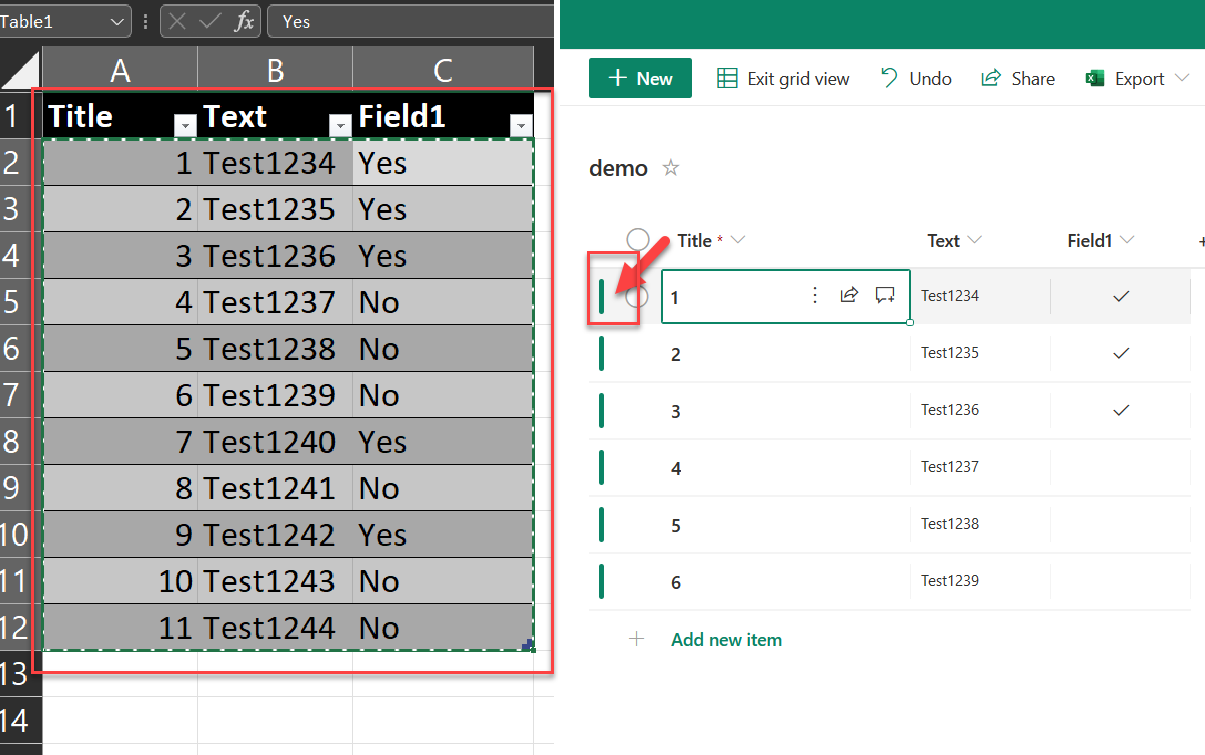Open comments icon for item 1
1205x755 pixels.
point(885,295)
